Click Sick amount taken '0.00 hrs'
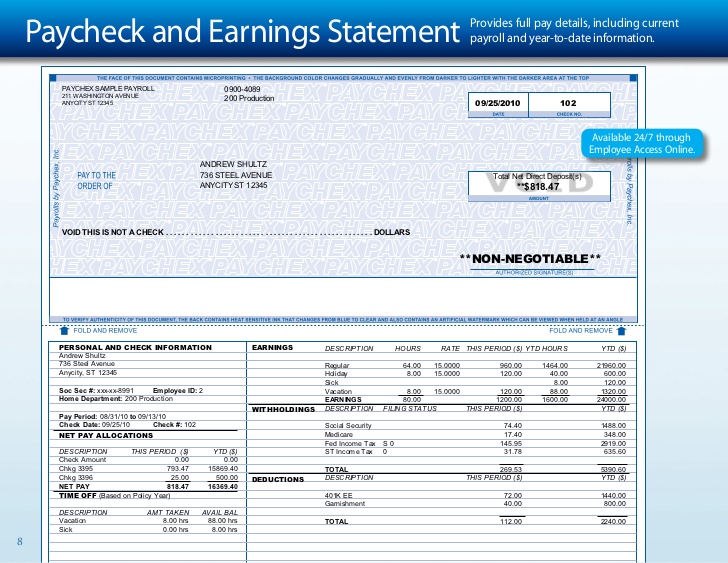This screenshot has height=563, width=728. tap(176, 530)
